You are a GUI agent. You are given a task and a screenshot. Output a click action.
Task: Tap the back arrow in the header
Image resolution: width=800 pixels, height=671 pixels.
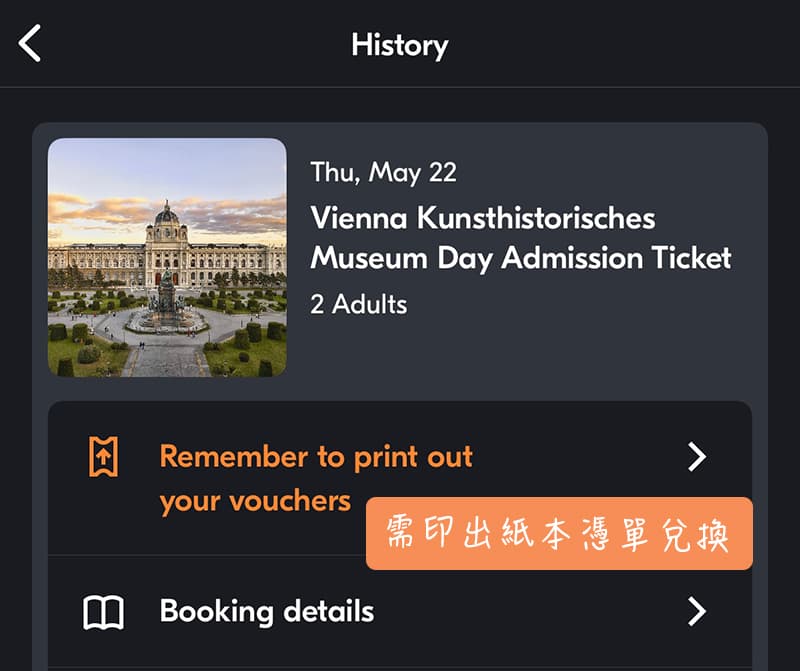(31, 44)
